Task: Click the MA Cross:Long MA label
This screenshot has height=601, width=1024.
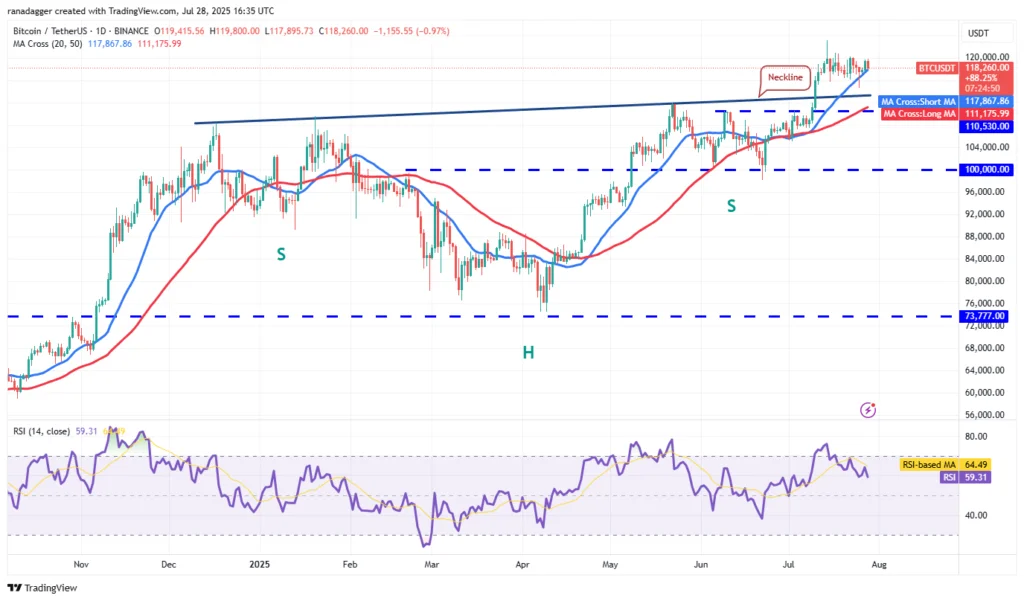Action: (x=920, y=114)
